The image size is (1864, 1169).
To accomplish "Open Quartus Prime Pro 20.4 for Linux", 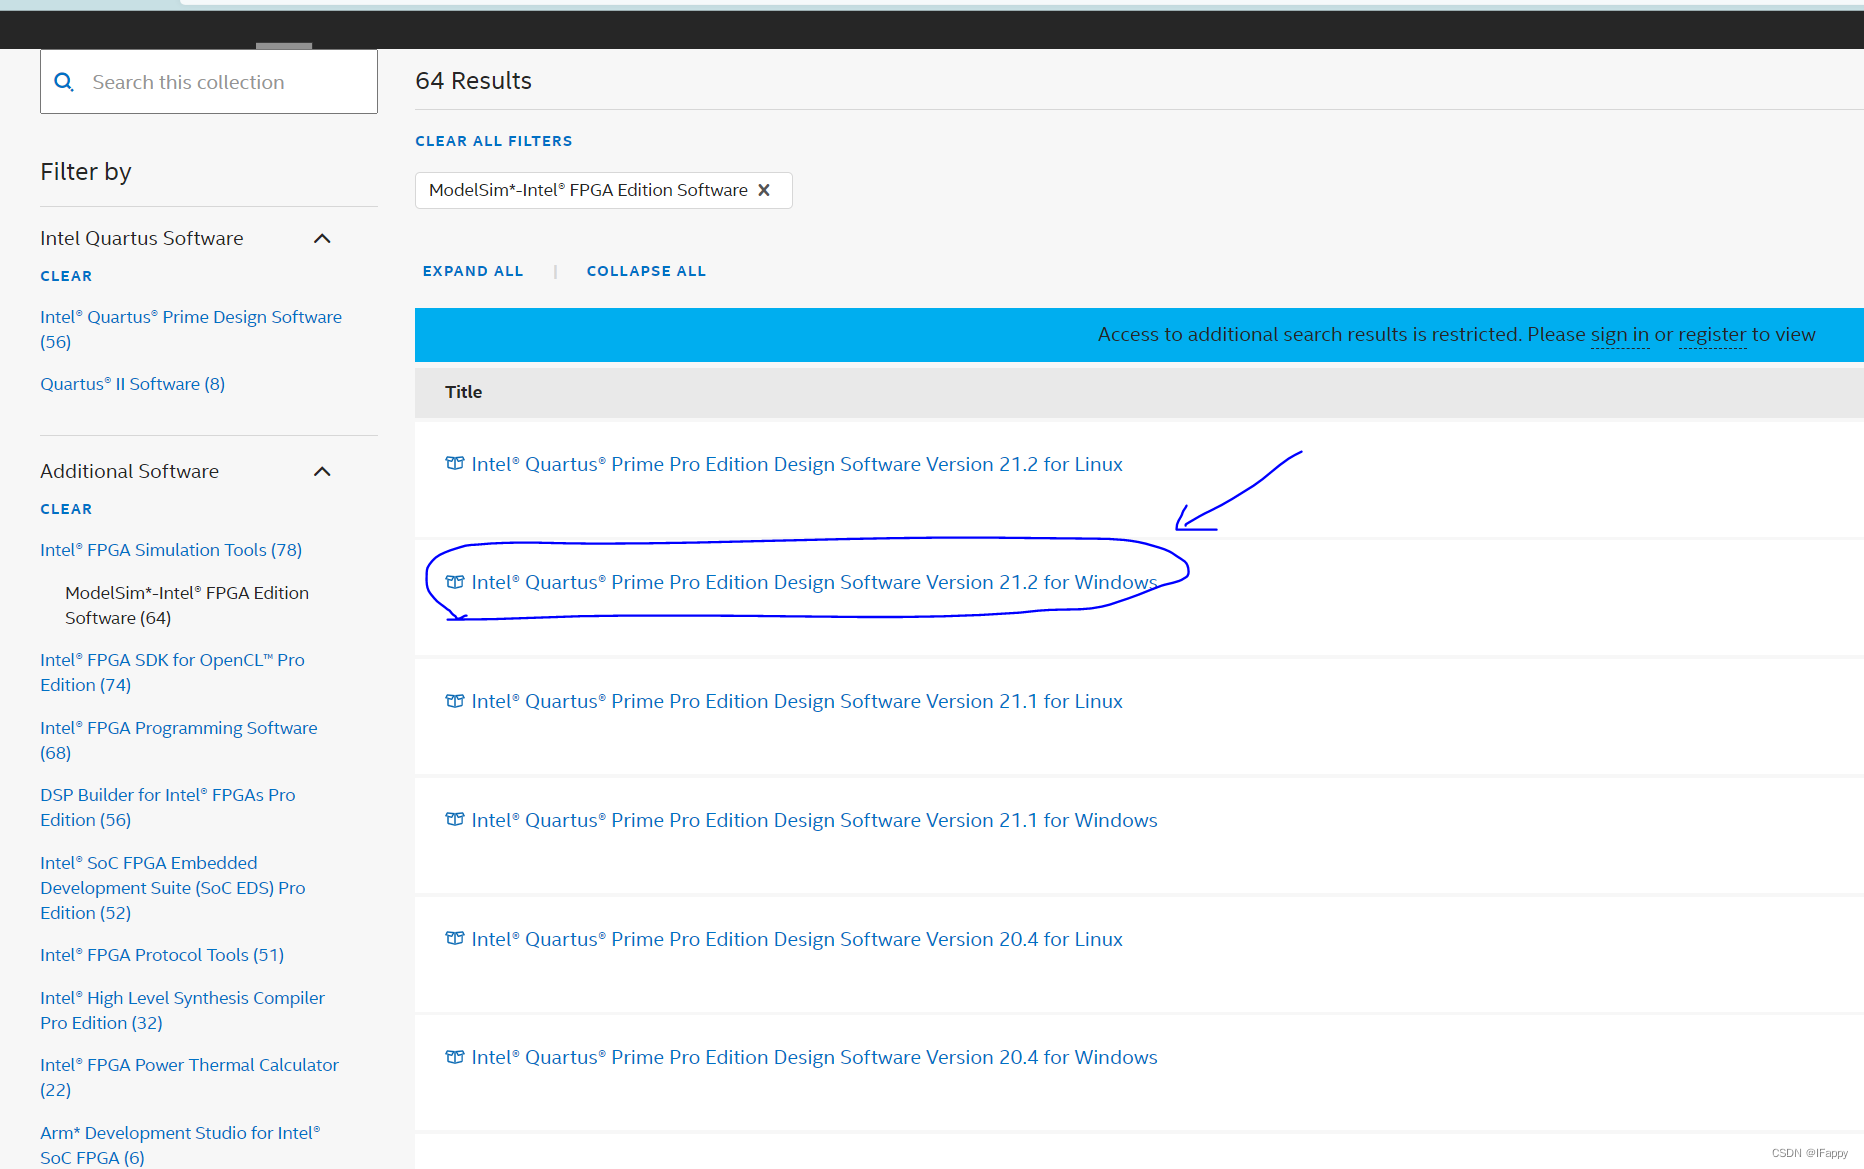I will coord(797,939).
